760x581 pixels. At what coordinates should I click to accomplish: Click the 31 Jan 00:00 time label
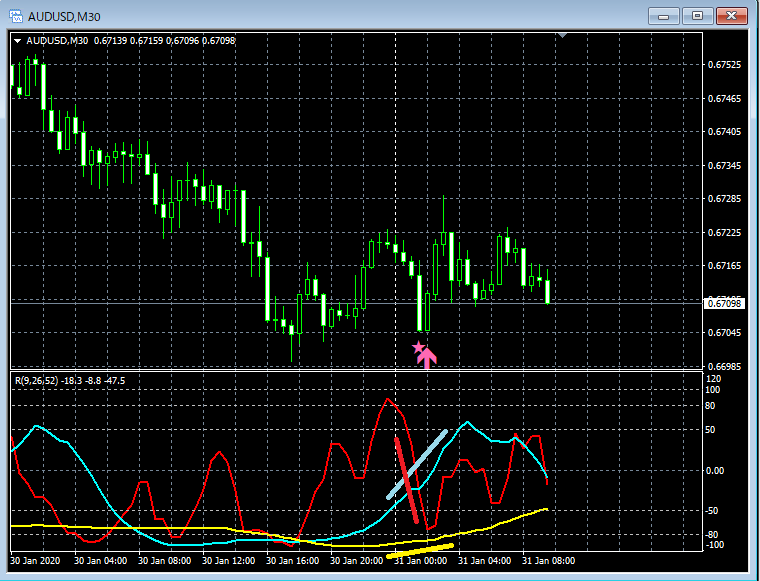pyautogui.click(x=420, y=561)
